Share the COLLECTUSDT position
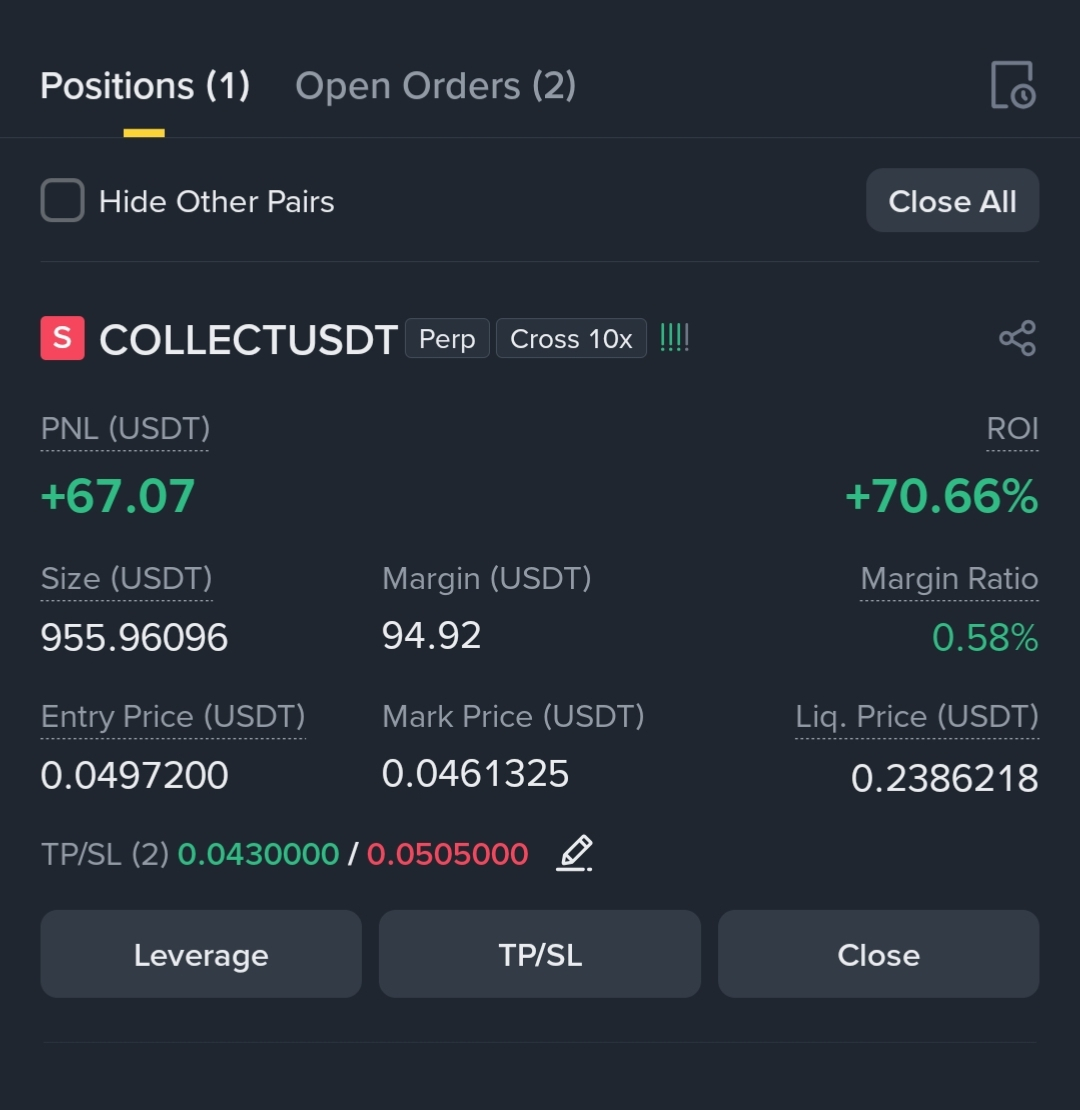 (x=1018, y=338)
